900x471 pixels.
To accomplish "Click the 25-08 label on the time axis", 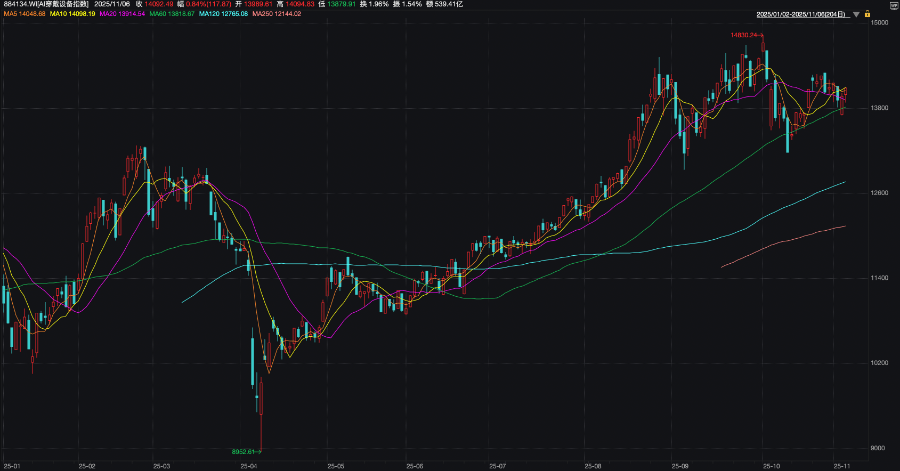I will click(x=593, y=466).
